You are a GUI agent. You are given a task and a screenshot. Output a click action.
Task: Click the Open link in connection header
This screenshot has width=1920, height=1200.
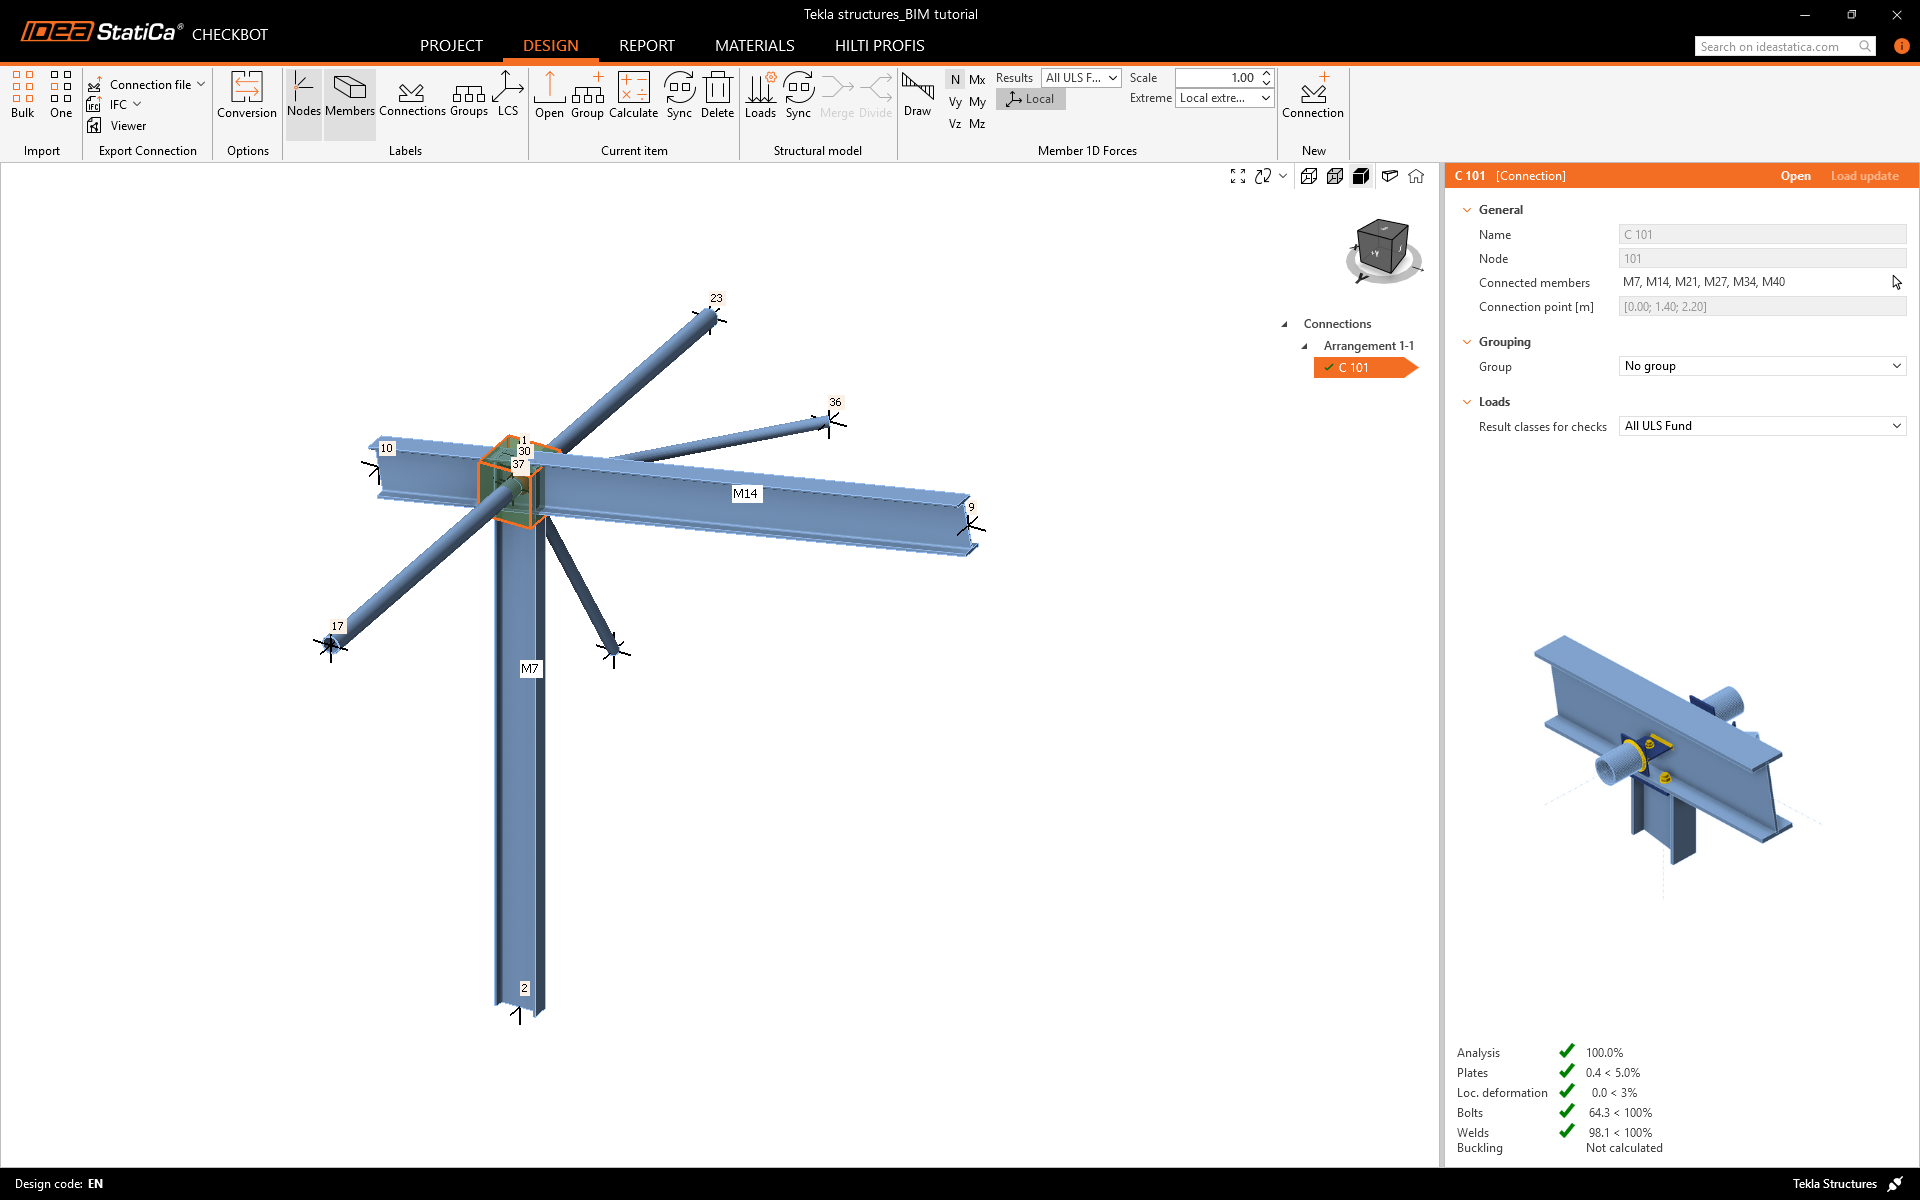tap(1795, 176)
